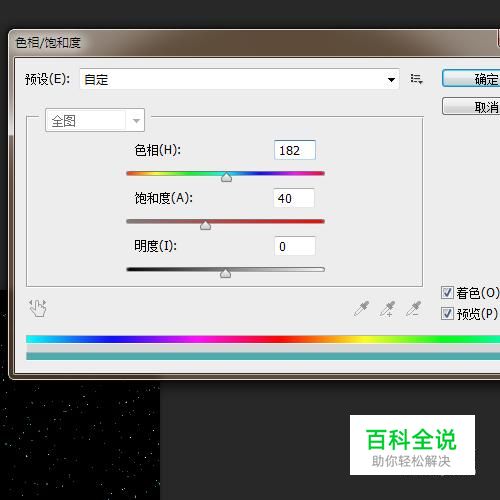Screen dimensions: 500x500
Task: Click the 预设(E): label
Action: click(x=47, y=79)
